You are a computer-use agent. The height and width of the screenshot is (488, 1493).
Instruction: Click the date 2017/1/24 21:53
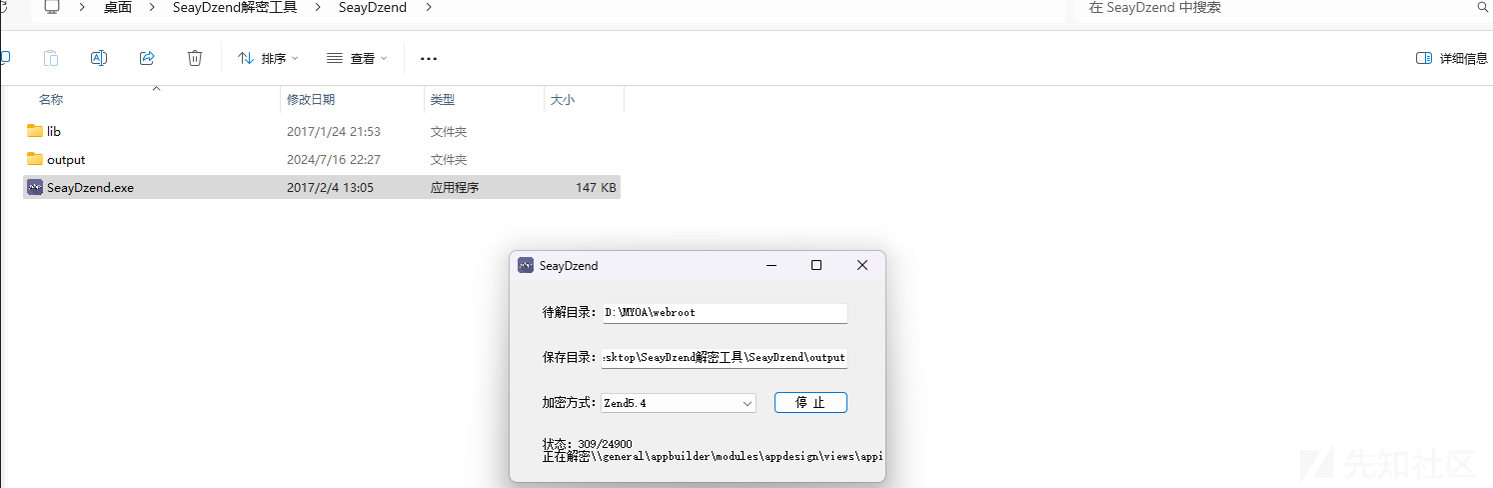click(x=334, y=131)
